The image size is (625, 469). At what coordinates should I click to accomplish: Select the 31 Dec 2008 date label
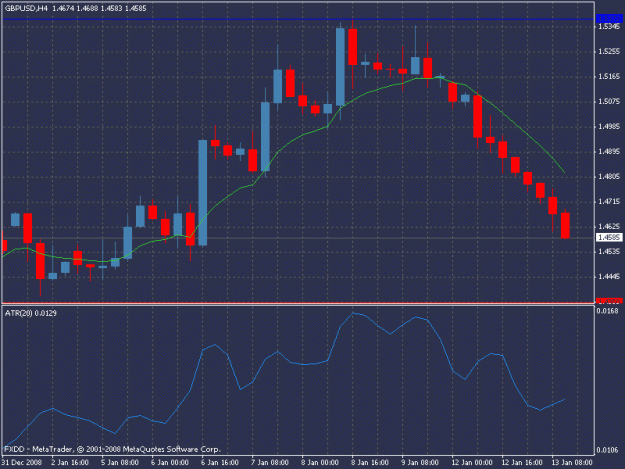pyautogui.click(x=22, y=463)
